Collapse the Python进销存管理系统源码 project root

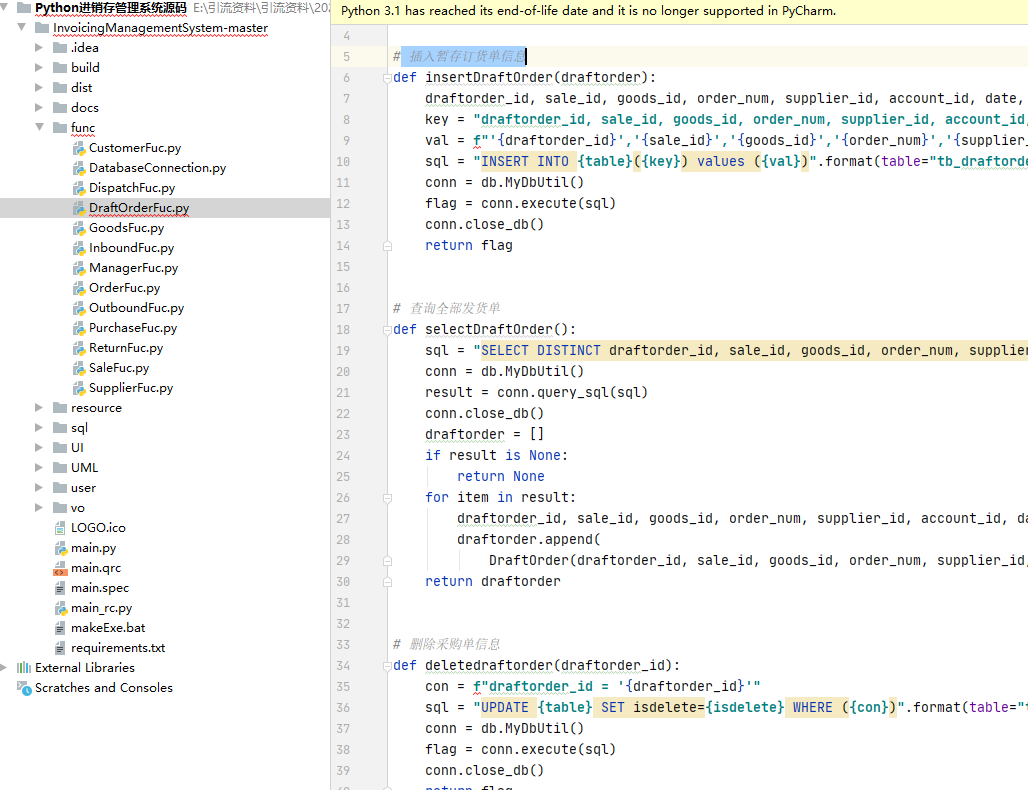click(x=4, y=7)
